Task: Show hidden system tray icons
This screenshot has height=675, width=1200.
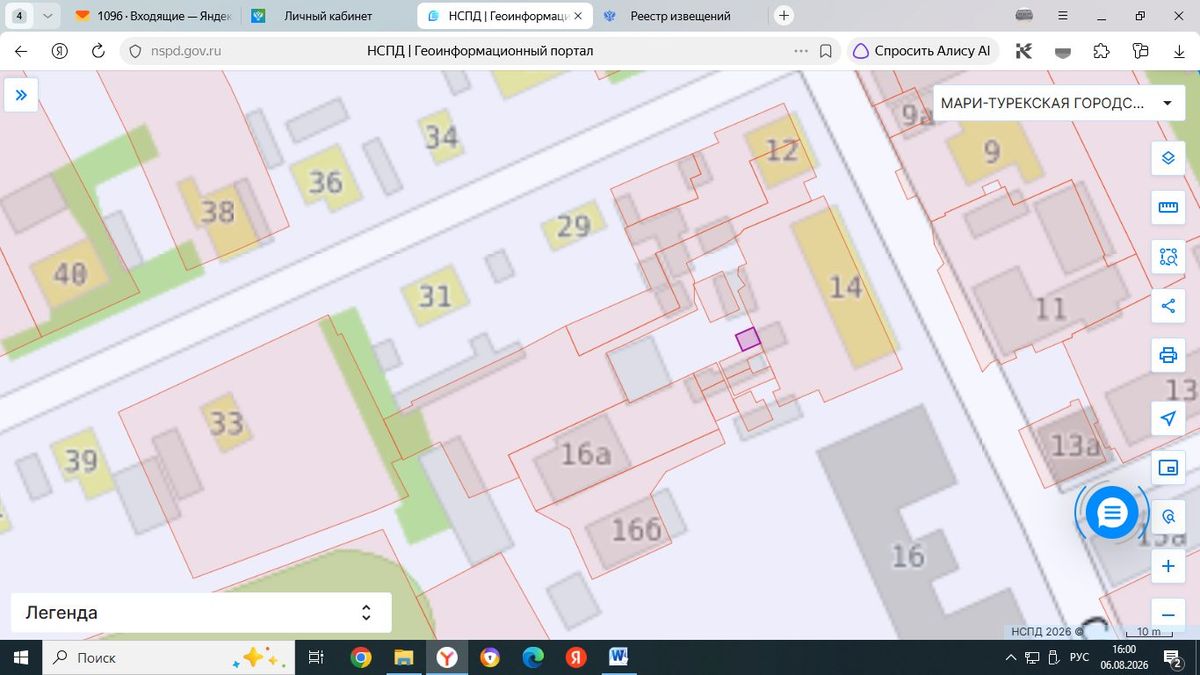Action: click(1010, 658)
